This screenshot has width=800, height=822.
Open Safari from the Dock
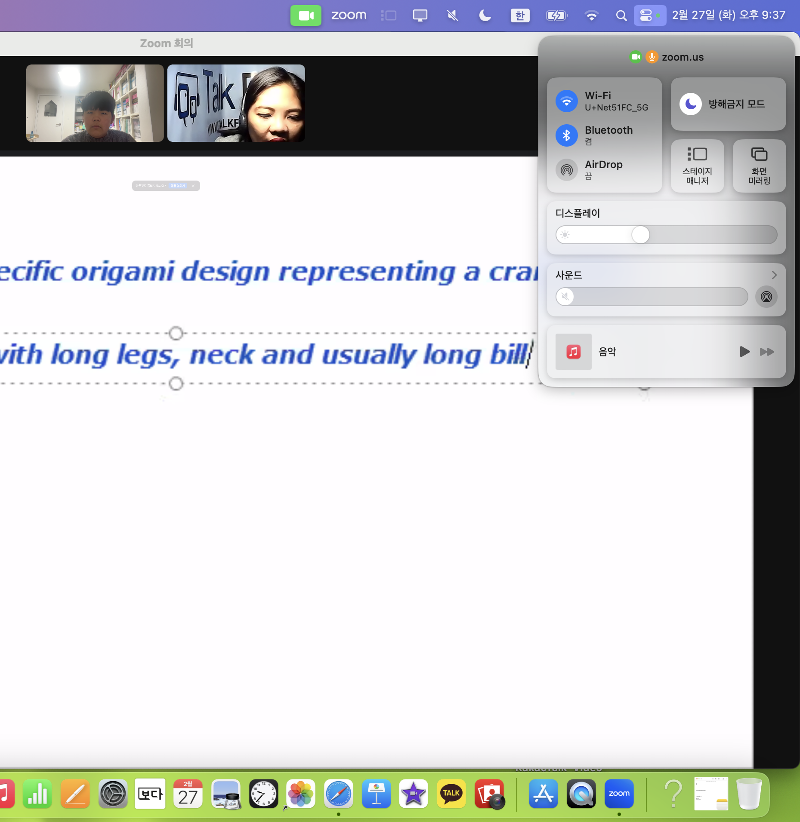coord(338,794)
